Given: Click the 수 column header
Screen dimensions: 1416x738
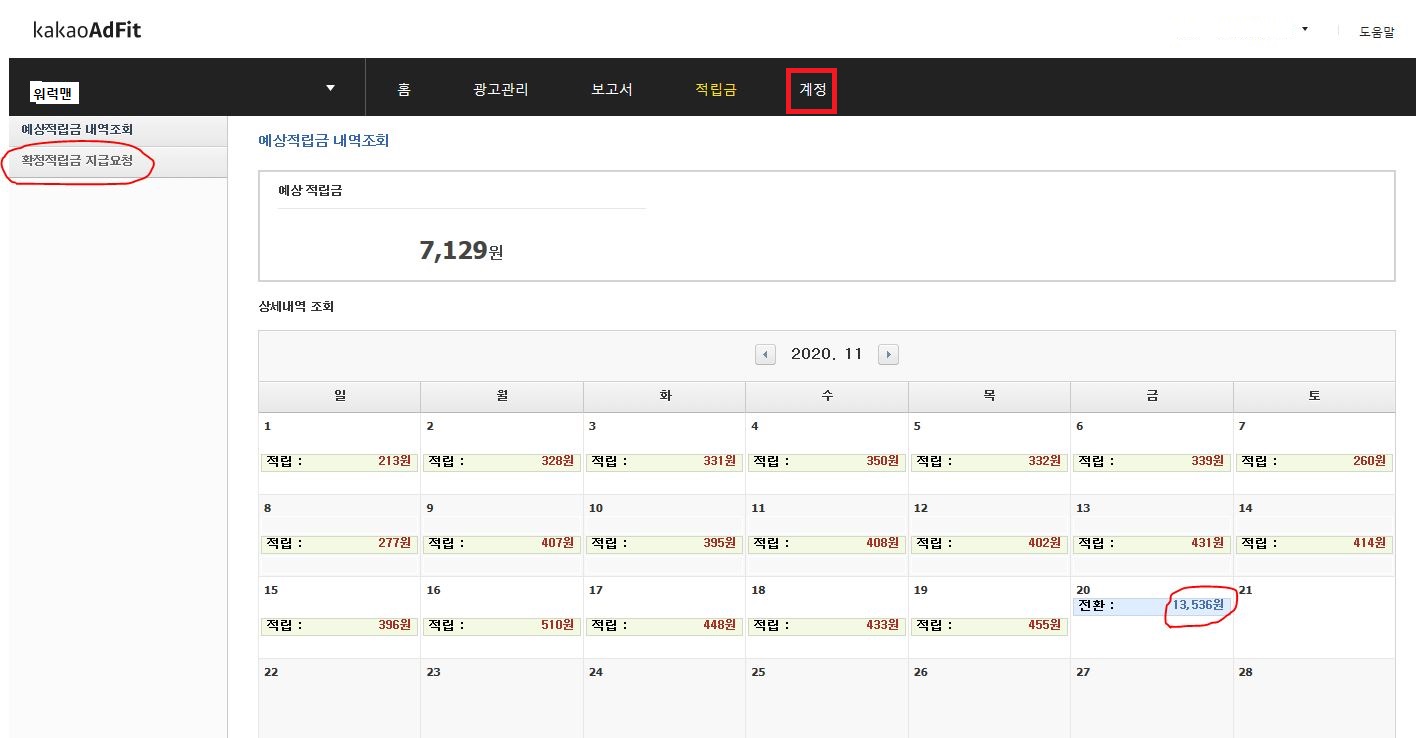Looking at the screenshot, I should click(x=827, y=396).
